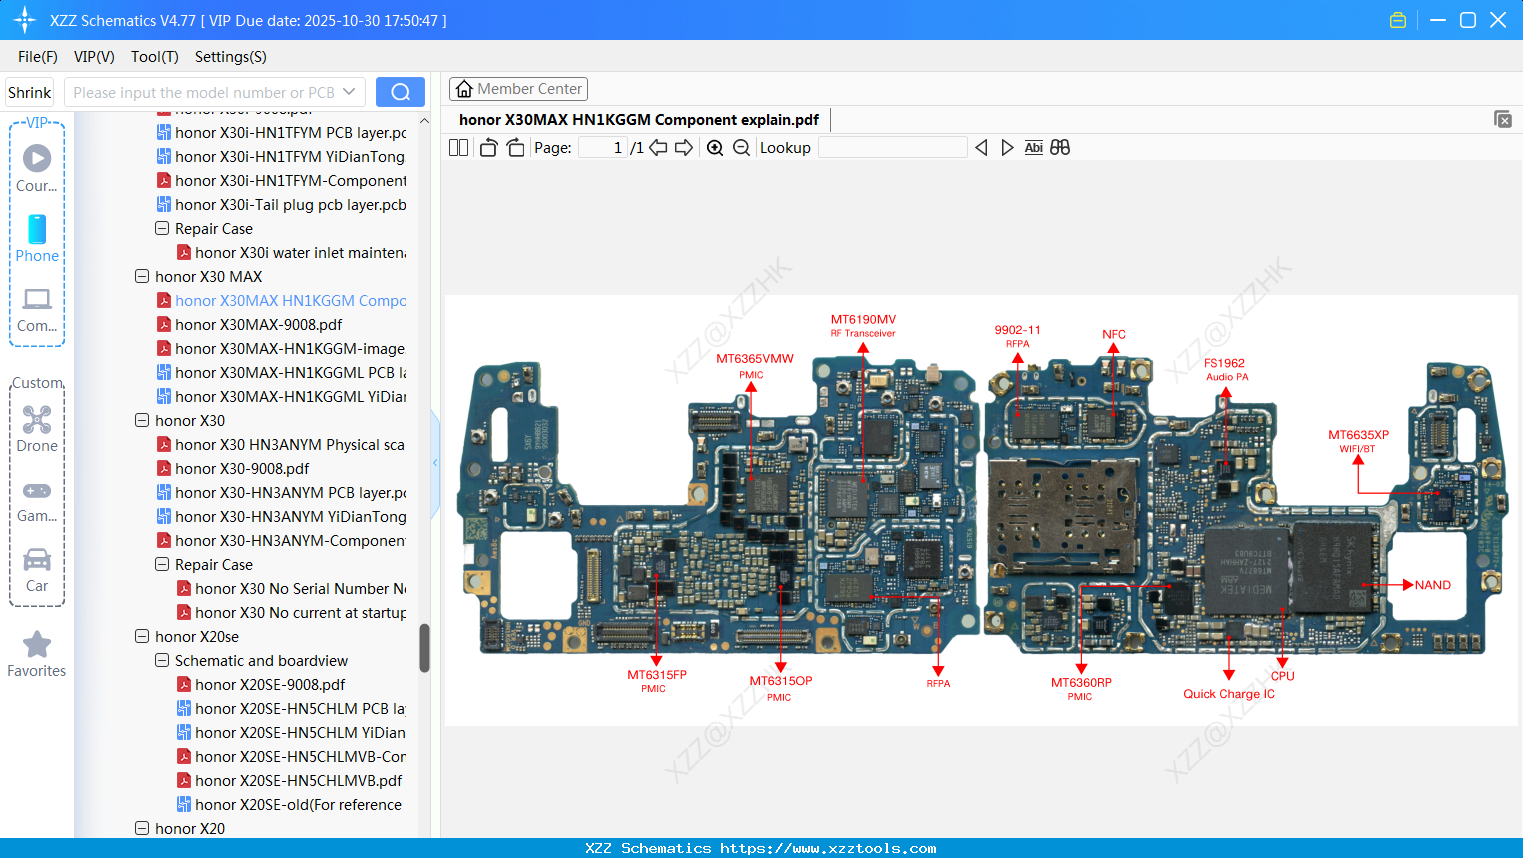The height and width of the screenshot is (858, 1523).
Task: Collapse Repair Case under honor X30
Action: pyautogui.click(x=162, y=564)
